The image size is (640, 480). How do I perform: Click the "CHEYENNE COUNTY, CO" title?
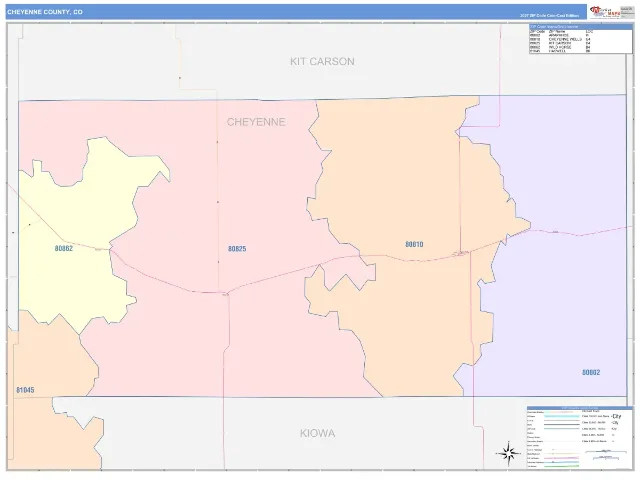click(x=45, y=12)
